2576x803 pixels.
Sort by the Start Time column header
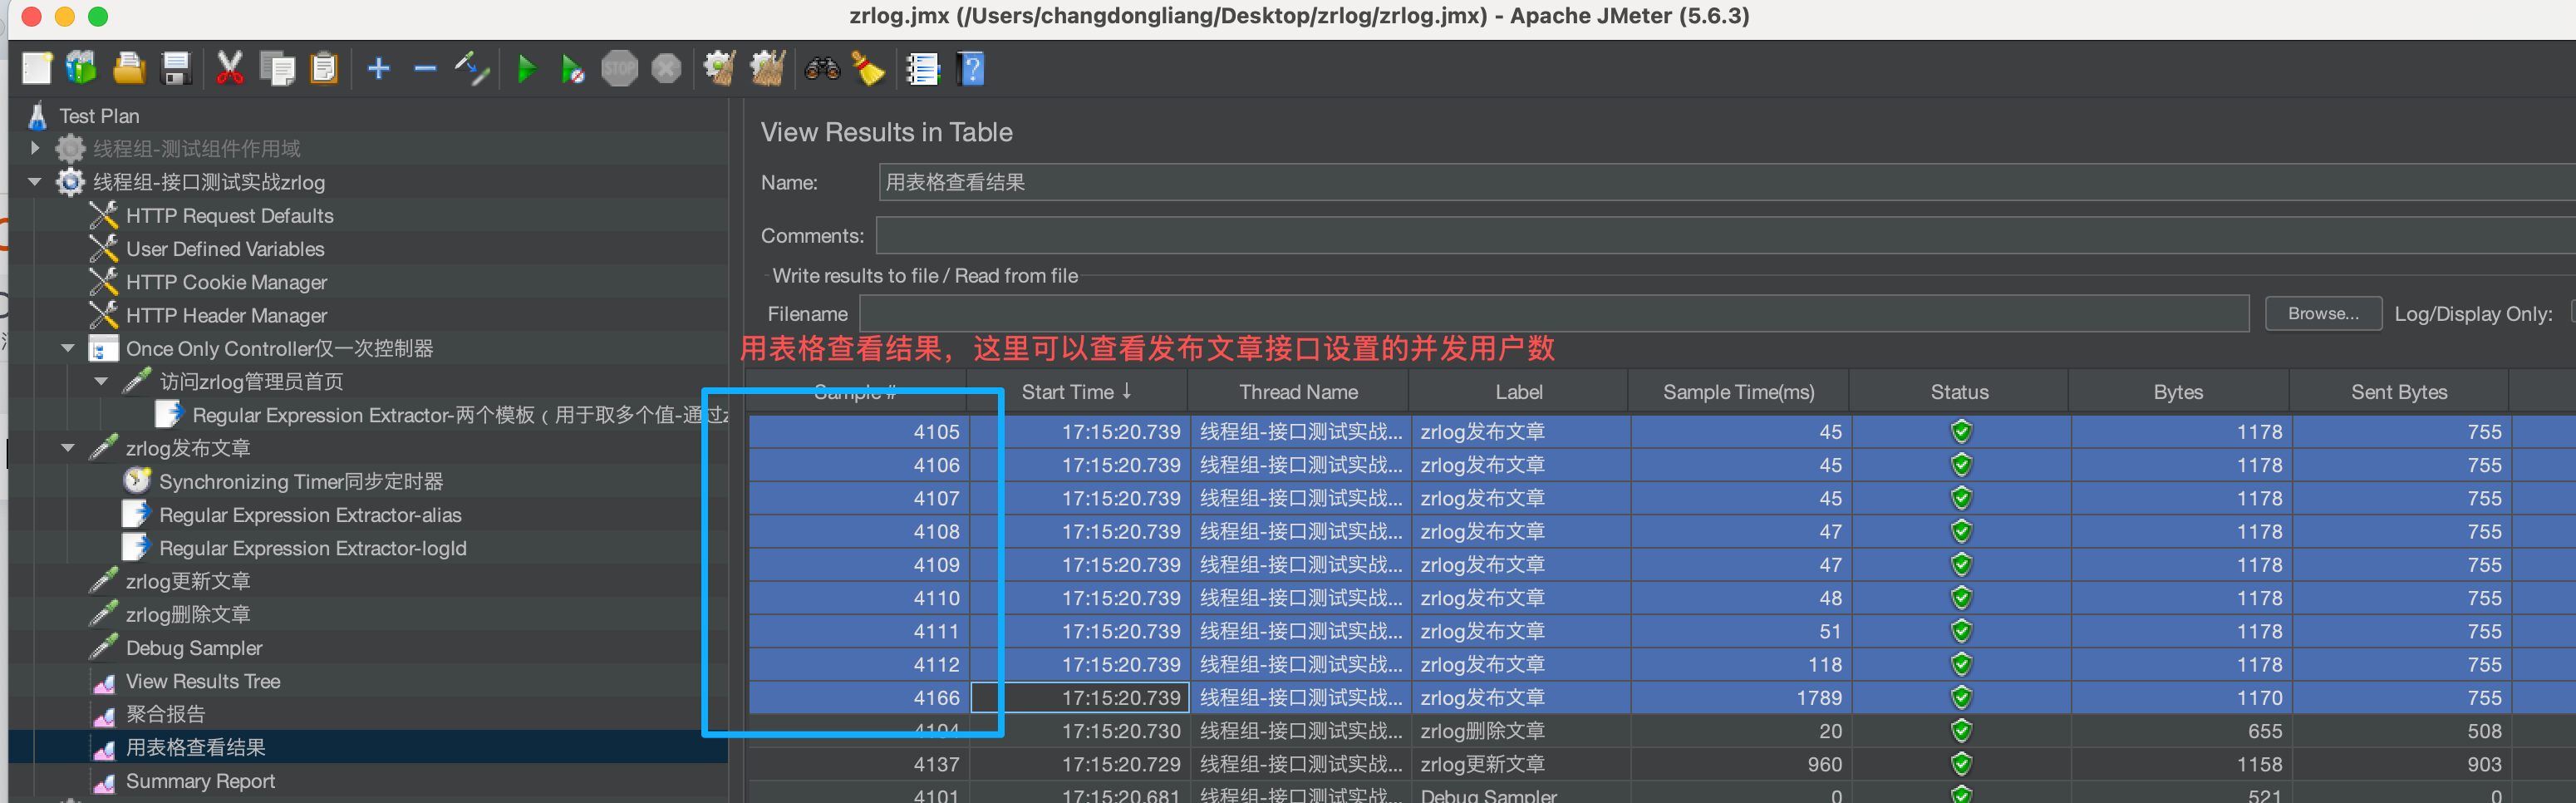coord(1077,391)
